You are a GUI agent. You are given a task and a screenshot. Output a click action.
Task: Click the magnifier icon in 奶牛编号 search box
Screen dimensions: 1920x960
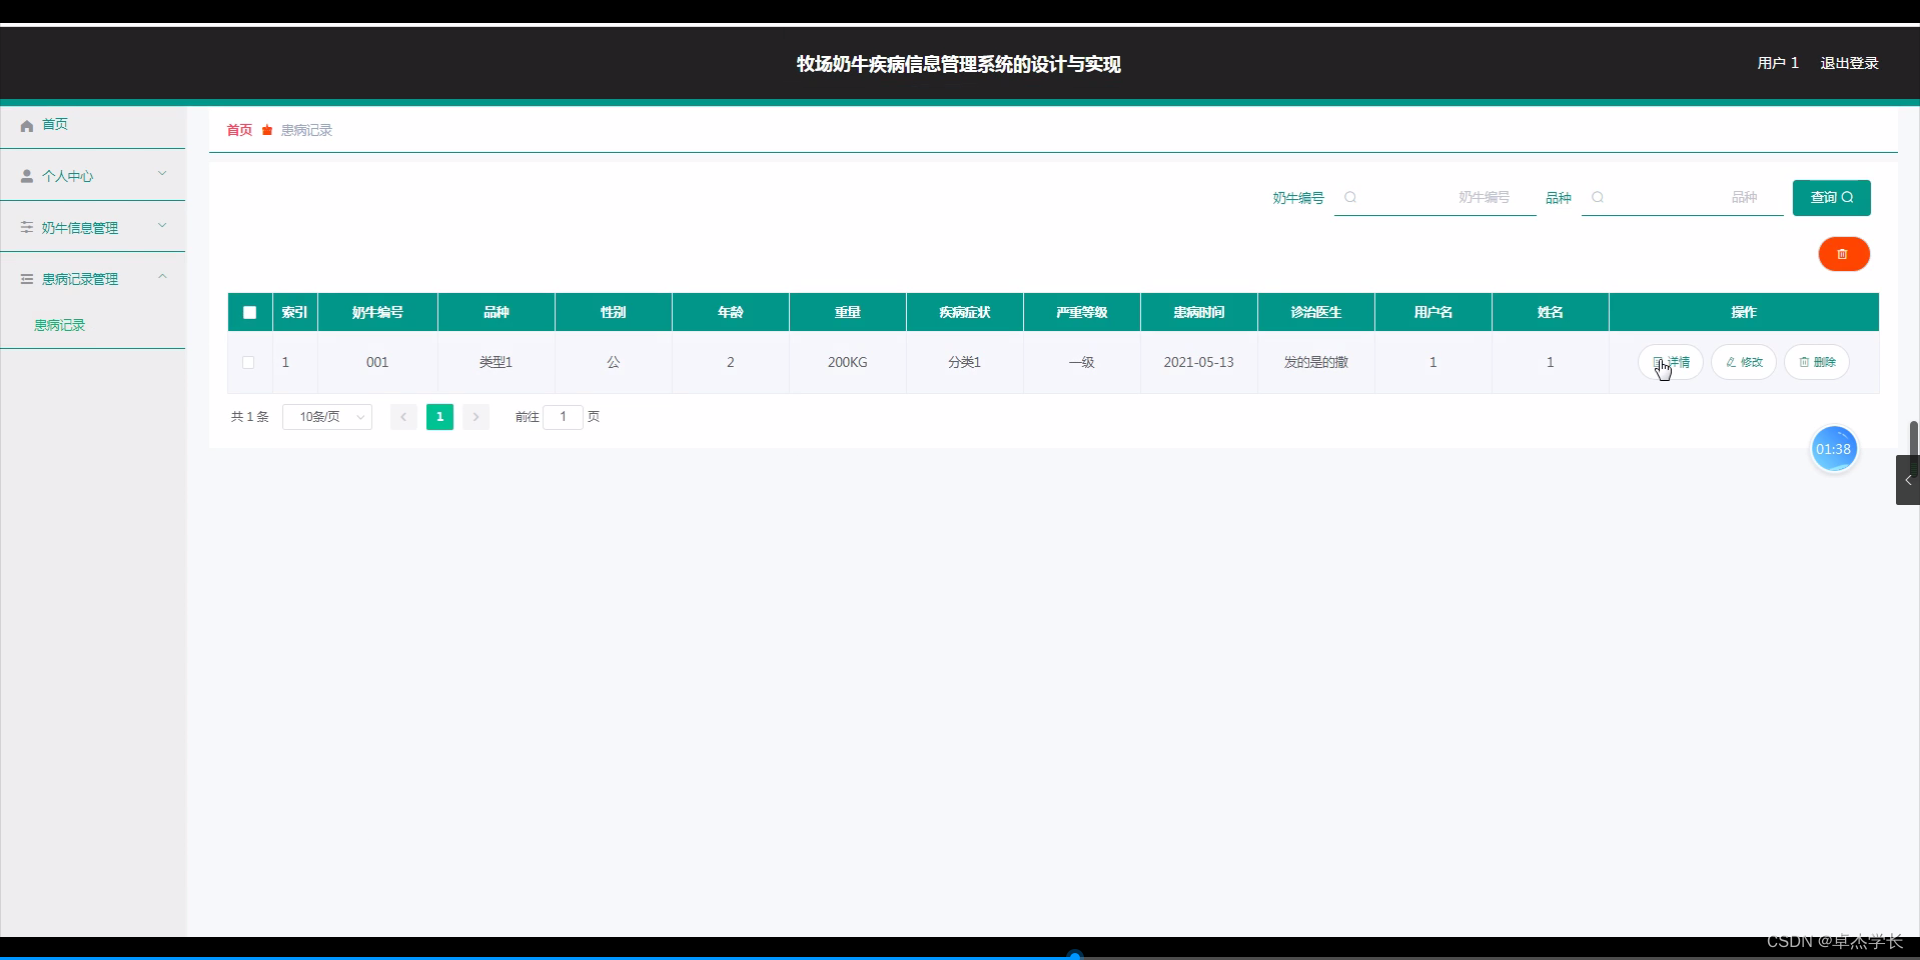tap(1350, 197)
